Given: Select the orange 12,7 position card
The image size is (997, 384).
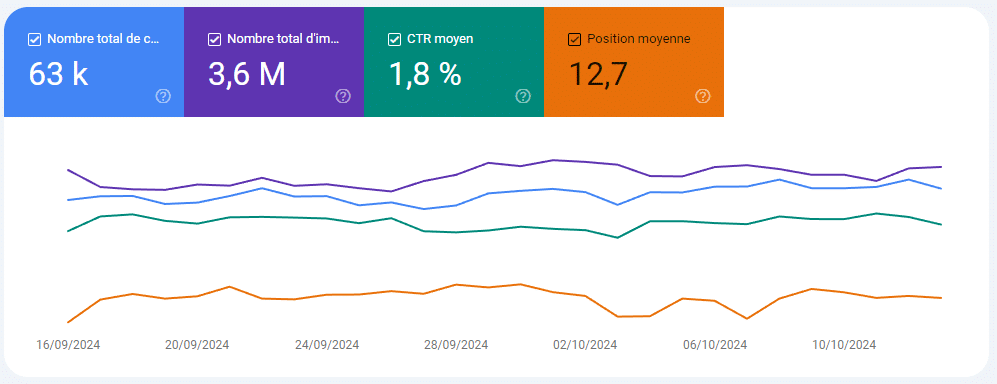Looking at the screenshot, I should [x=634, y=62].
